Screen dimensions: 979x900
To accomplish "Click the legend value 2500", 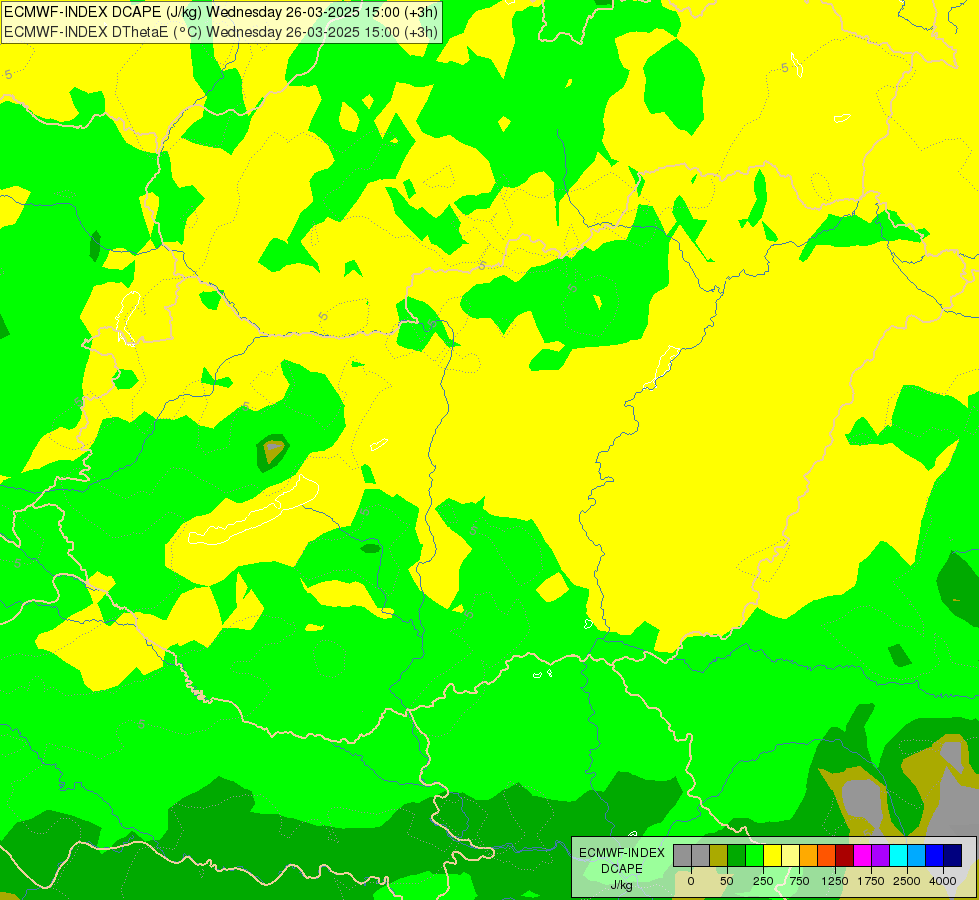I will click(x=907, y=881).
